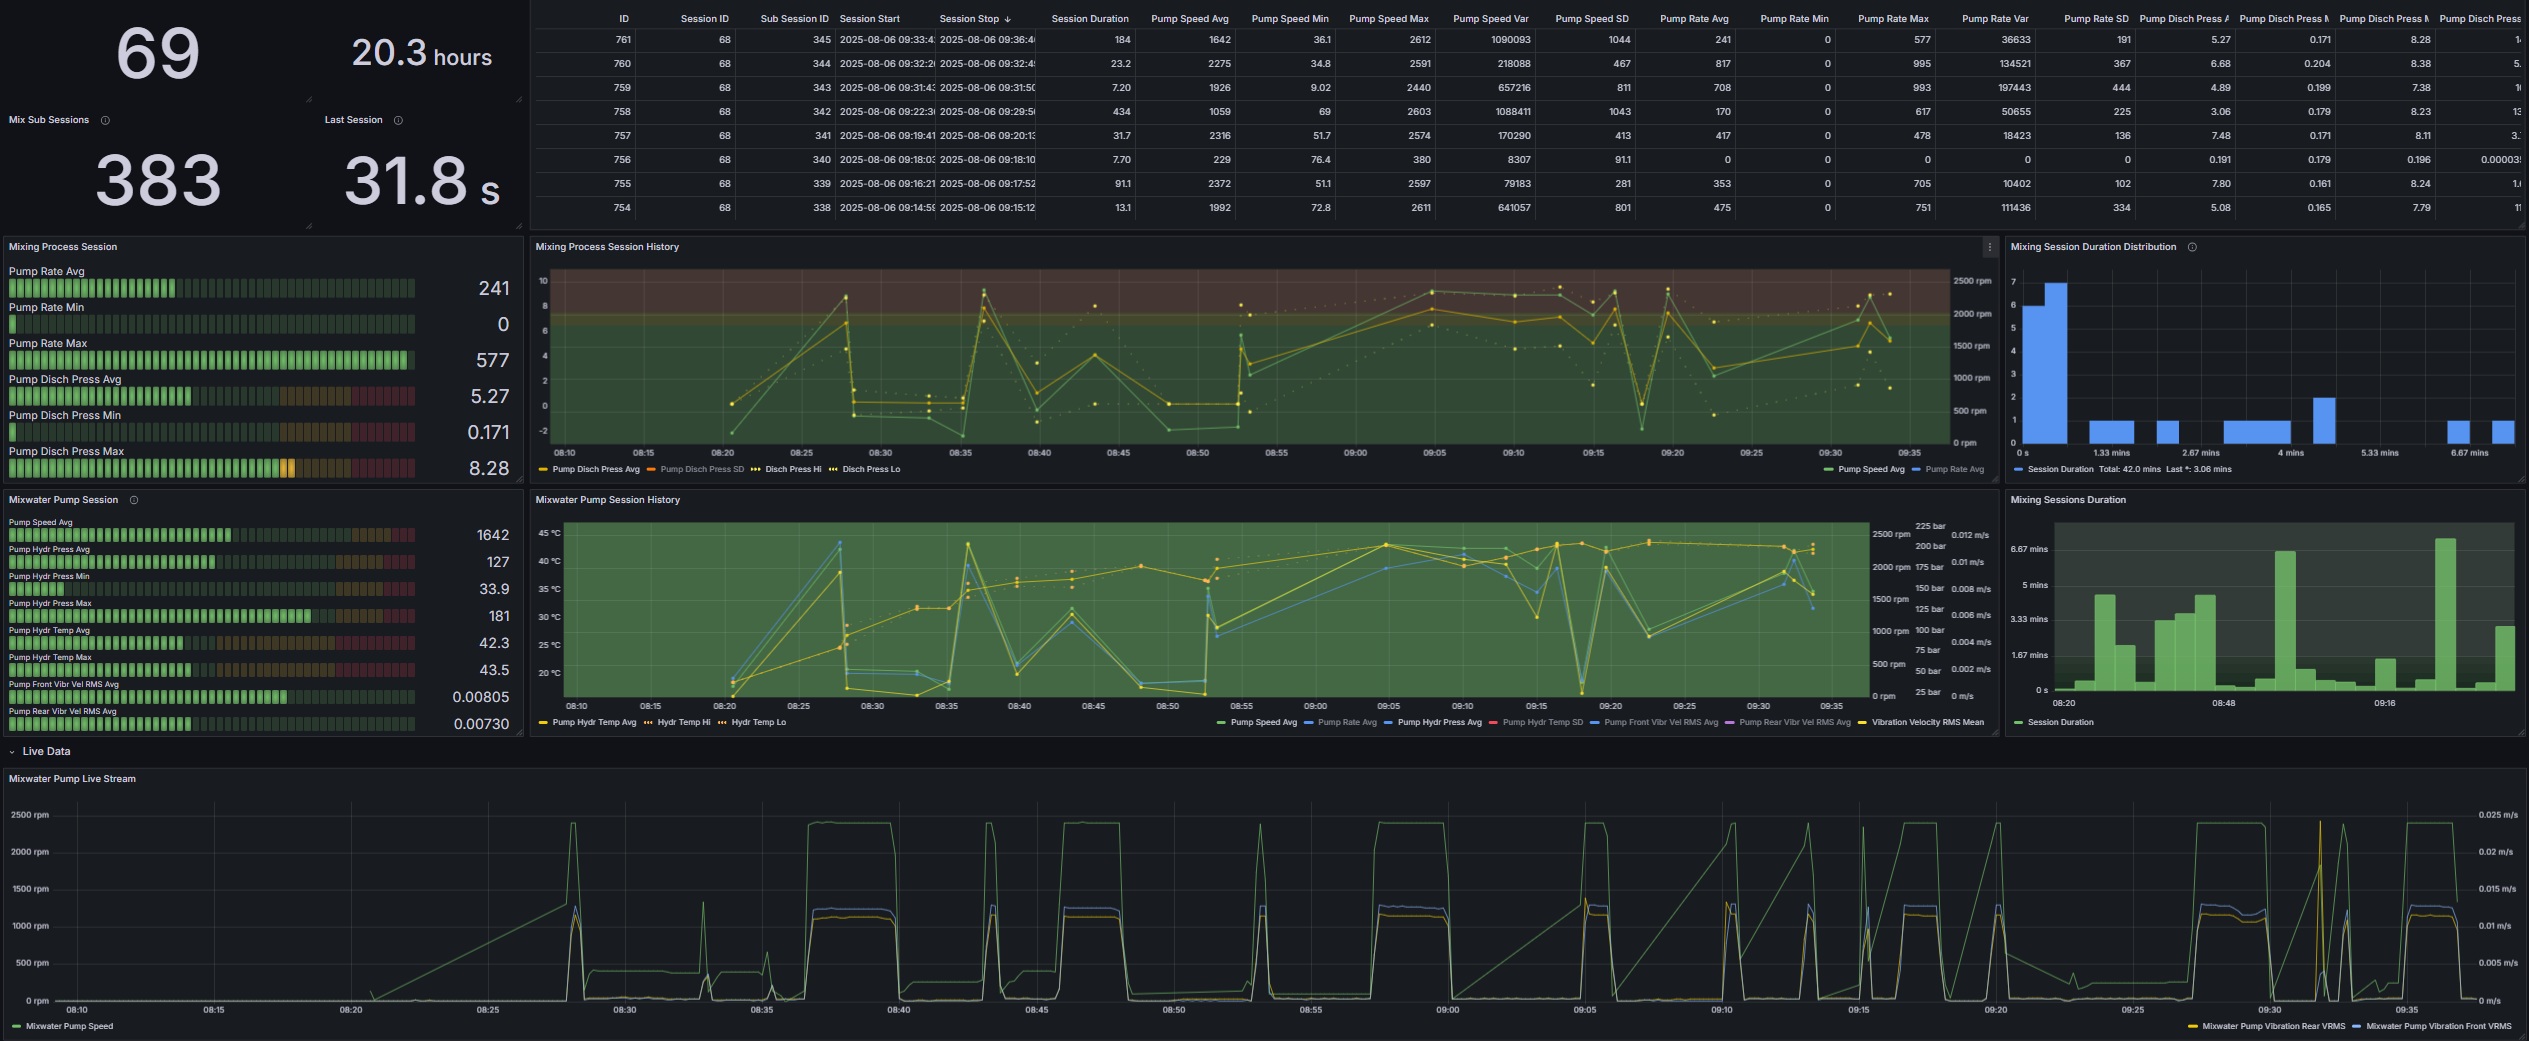This screenshot has width=2529, height=1041.
Task: Click the Mixwater Pump Live Stream panel title
Action: (x=72, y=779)
